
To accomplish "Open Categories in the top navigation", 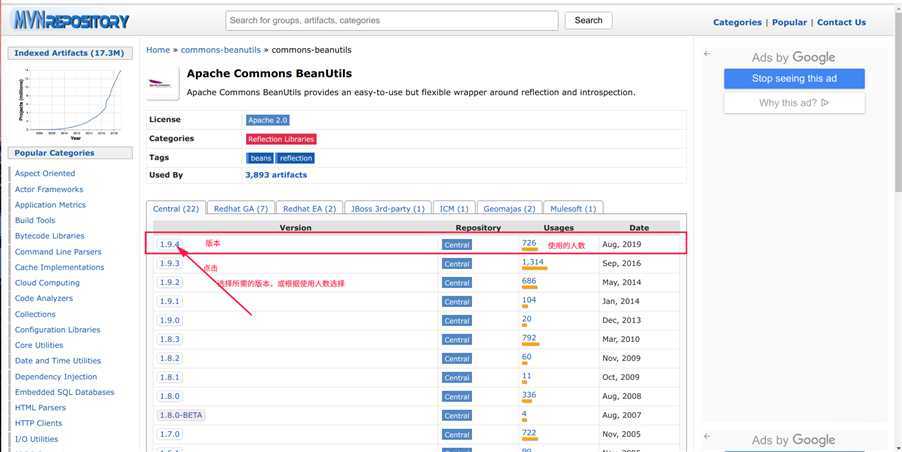I will pyautogui.click(x=737, y=22).
